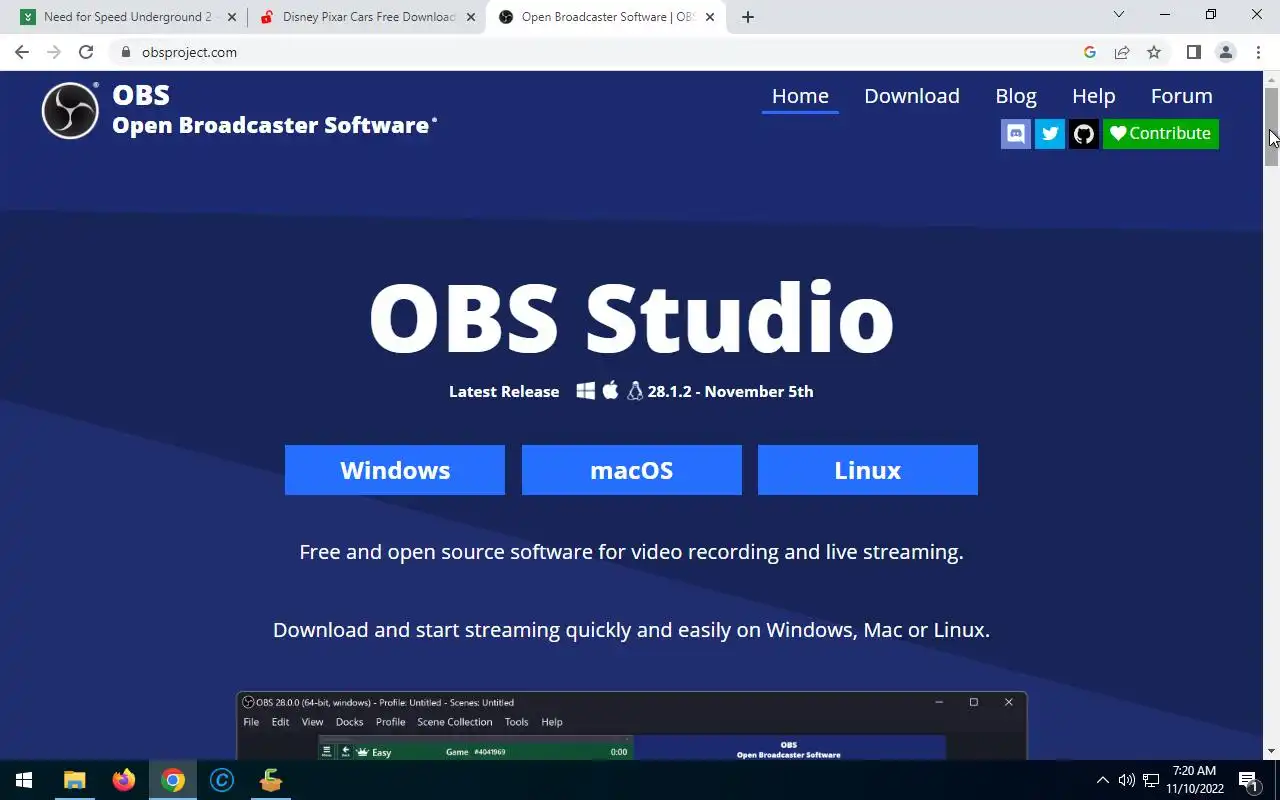Click the browser forward arrow
The height and width of the screenshot is (800, 1280).
tap(54, 52)
